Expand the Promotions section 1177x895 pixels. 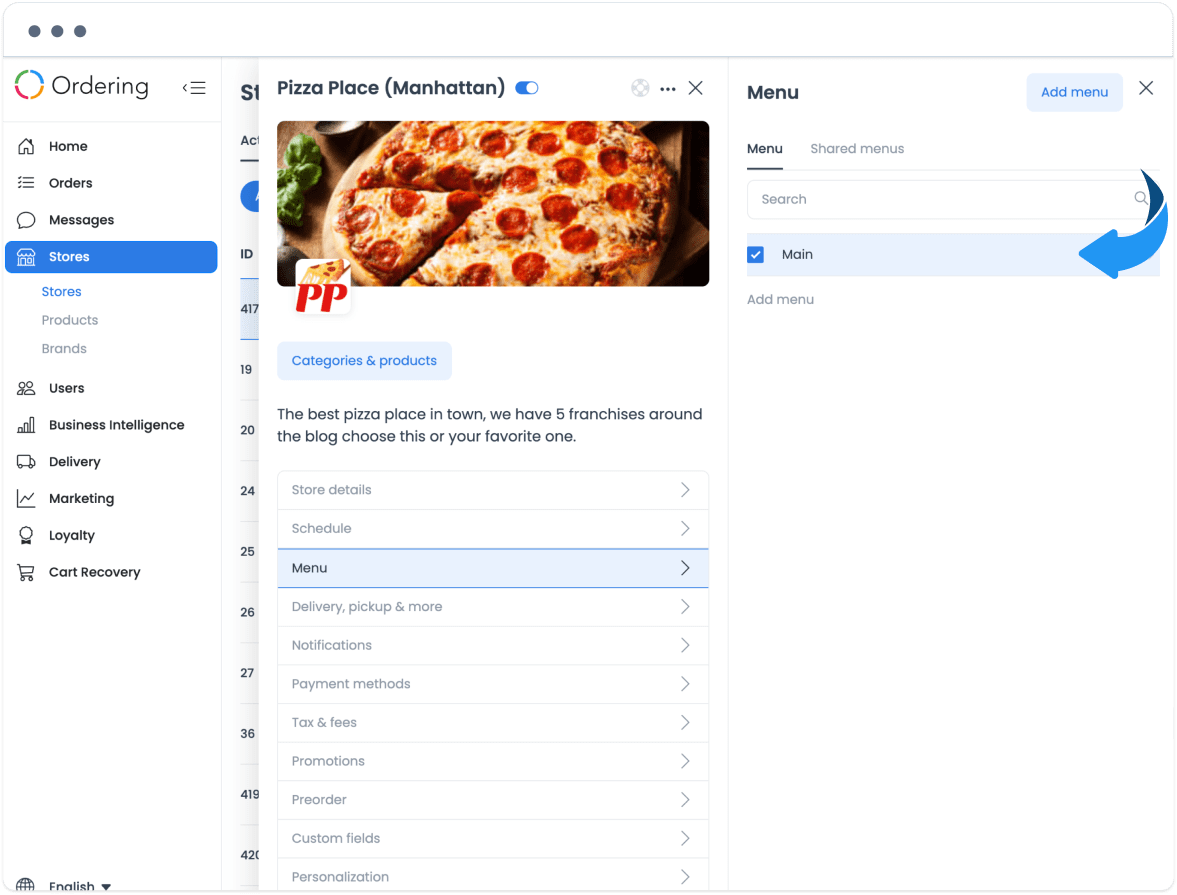tap(492, 761)
